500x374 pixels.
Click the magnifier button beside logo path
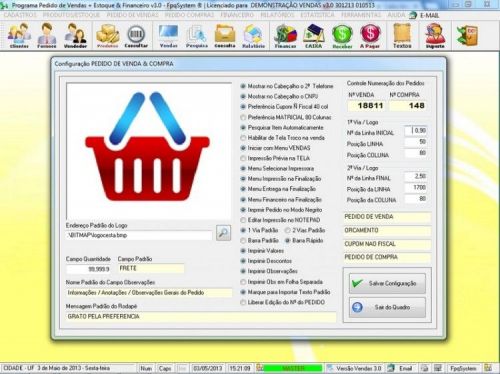[223, 233]
